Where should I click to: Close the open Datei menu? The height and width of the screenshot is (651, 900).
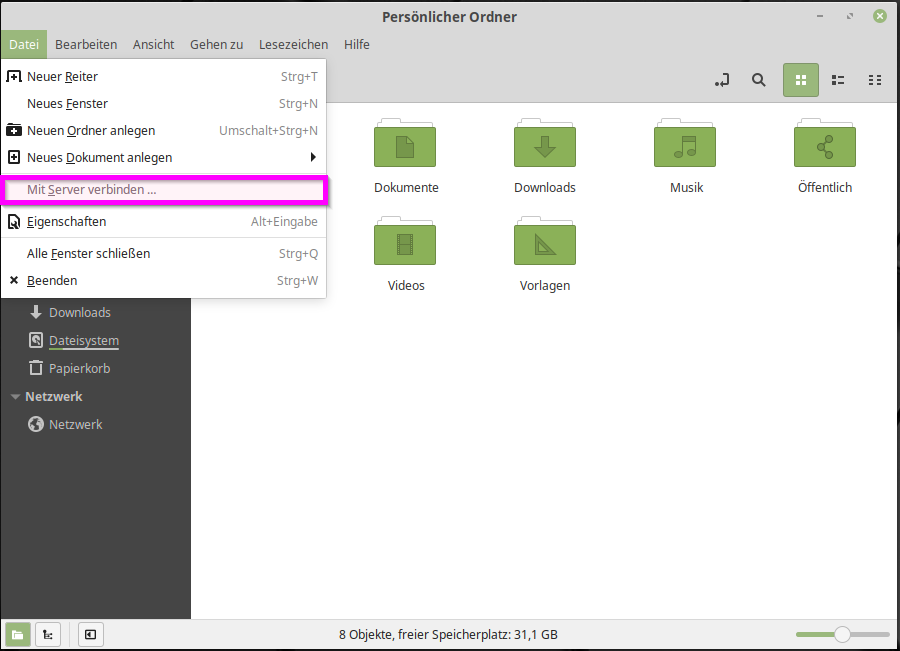click(24, 45)
